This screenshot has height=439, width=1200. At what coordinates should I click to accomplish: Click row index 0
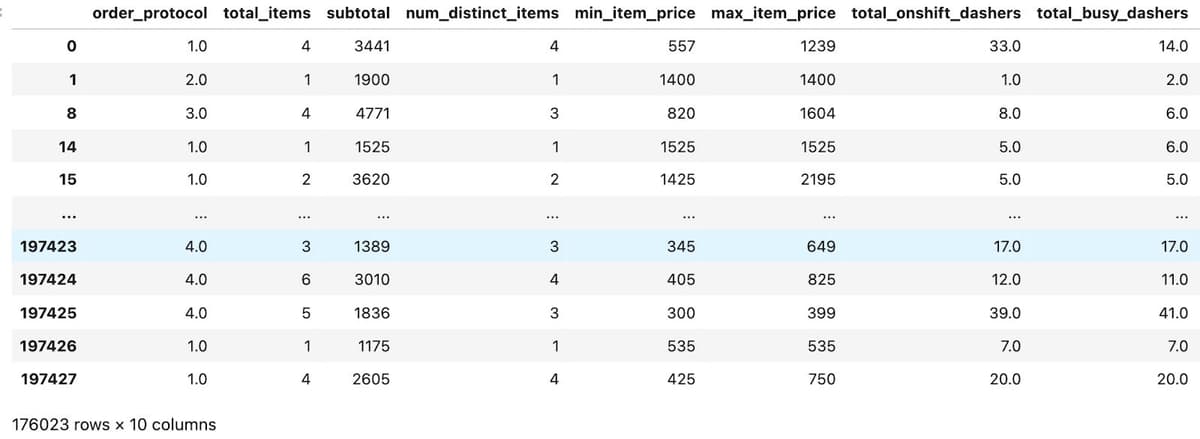pos(73,47)
